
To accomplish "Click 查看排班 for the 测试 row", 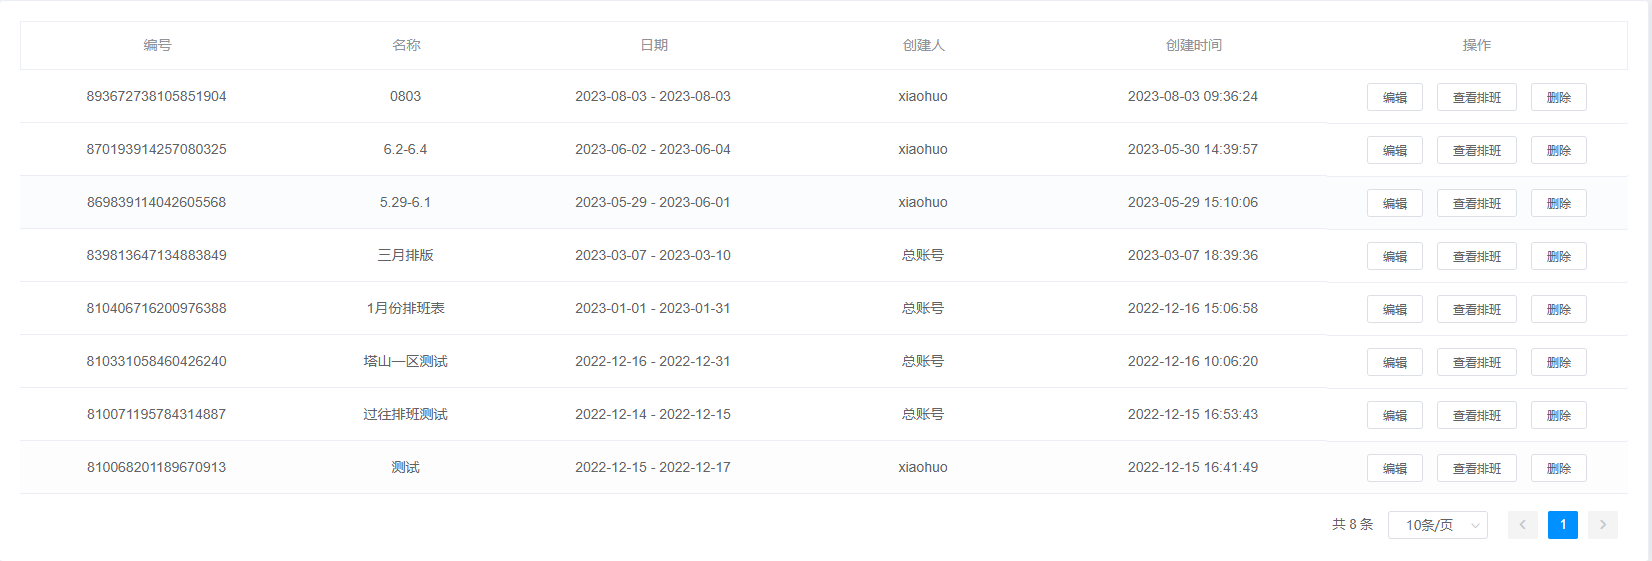I will (1476, 468).
